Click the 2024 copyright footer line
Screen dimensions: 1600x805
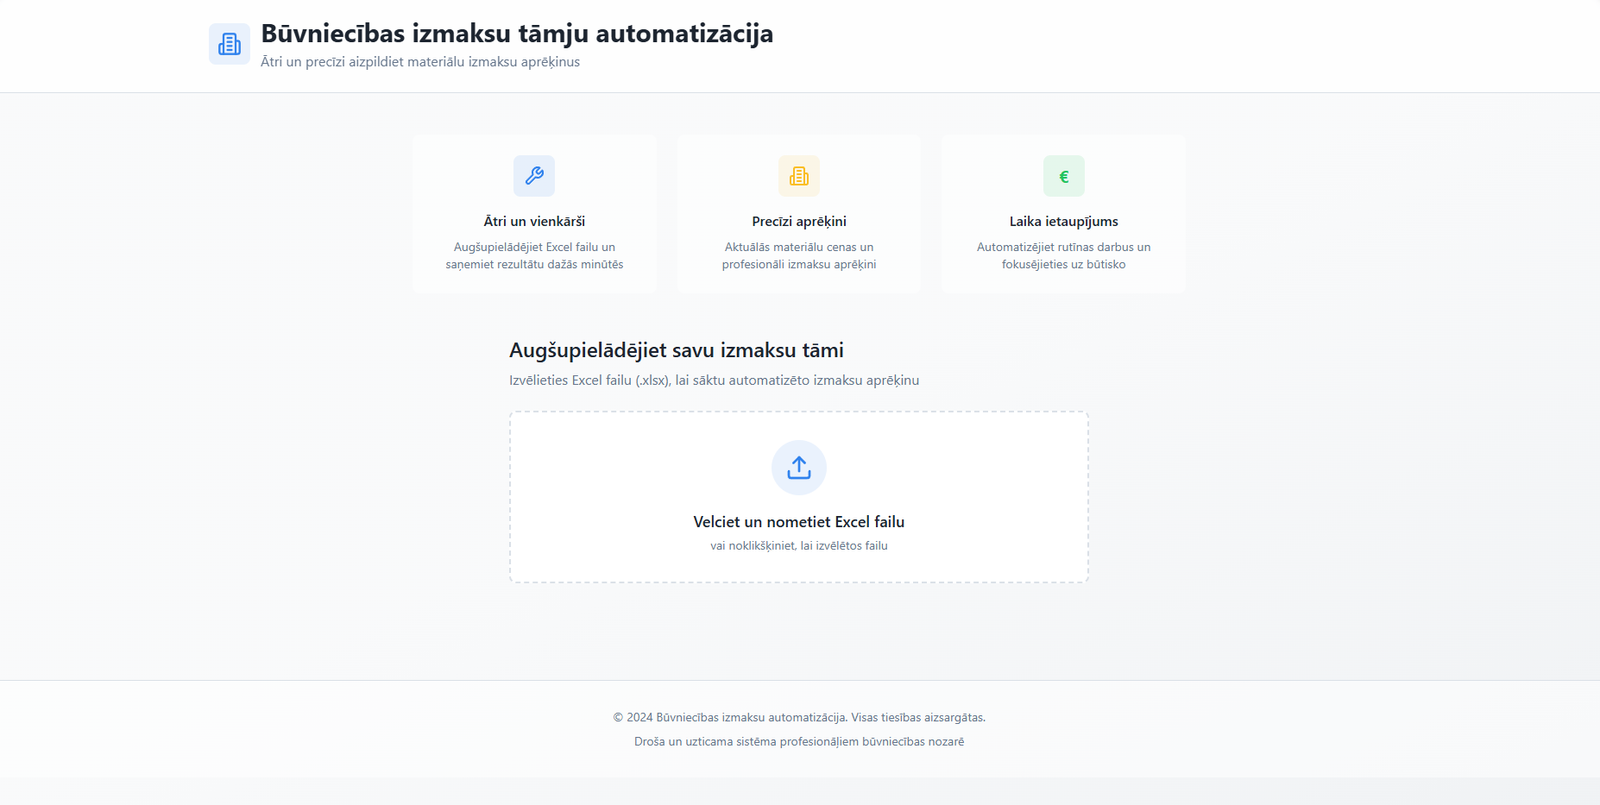[x=799, y=717]
